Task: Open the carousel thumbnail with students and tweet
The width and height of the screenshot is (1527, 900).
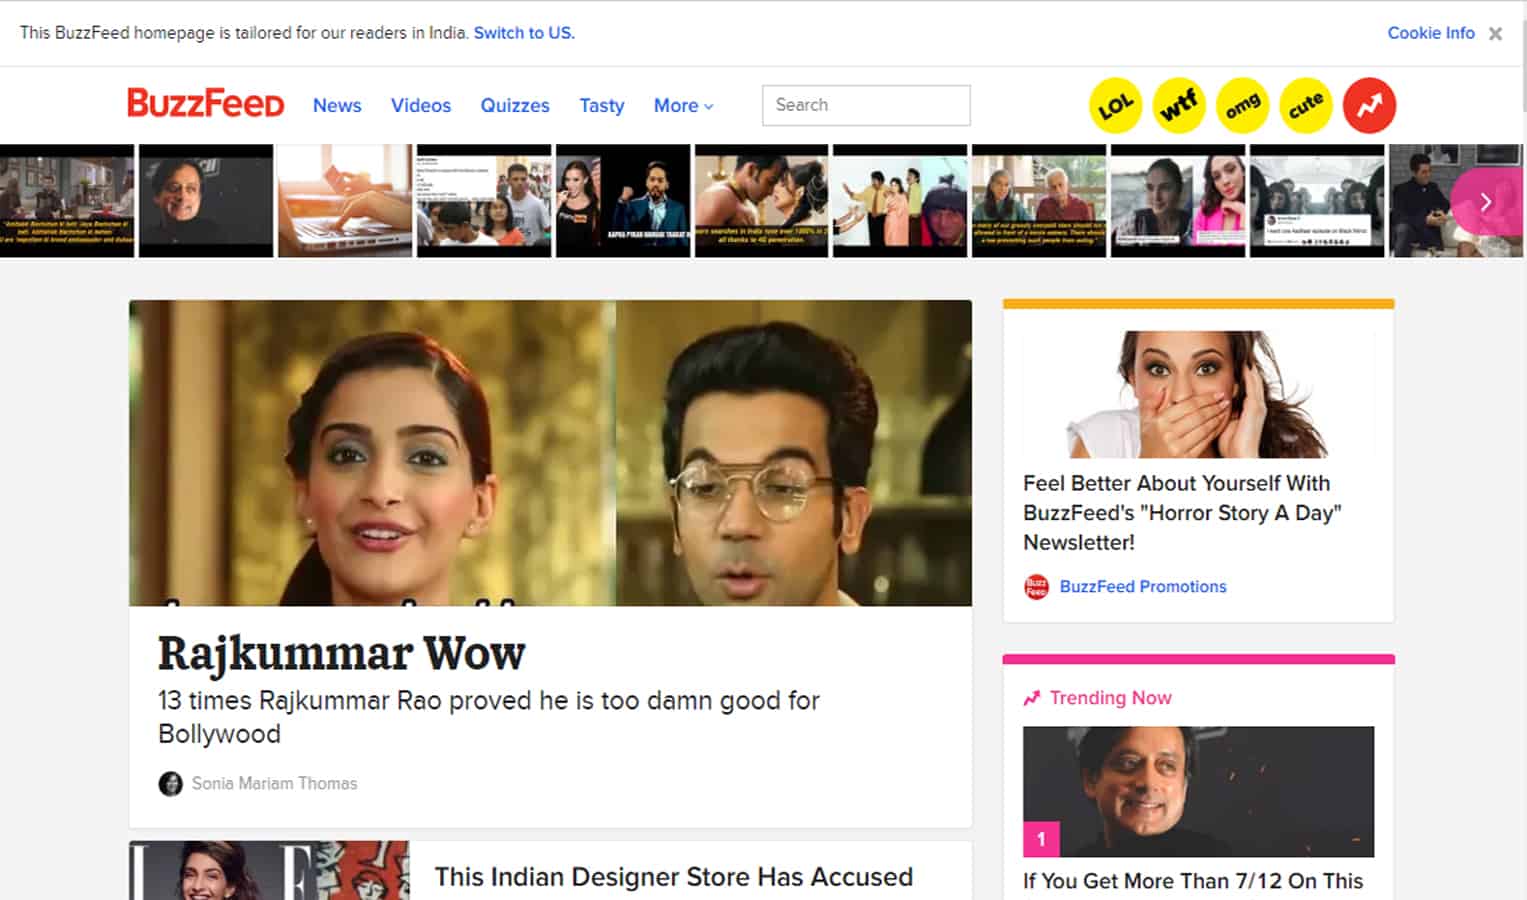Action: 484,201
